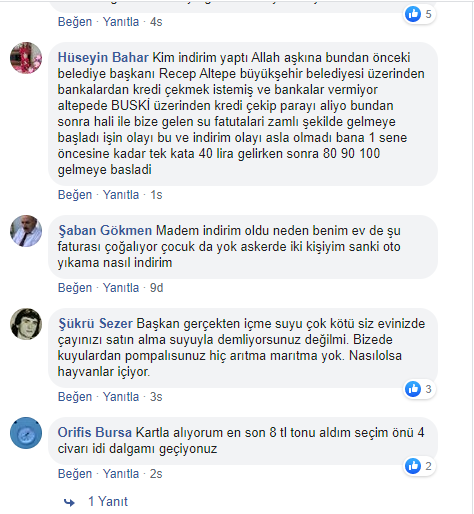
Task: Open Hüseyin Bahar's name link
Action: 103,57
